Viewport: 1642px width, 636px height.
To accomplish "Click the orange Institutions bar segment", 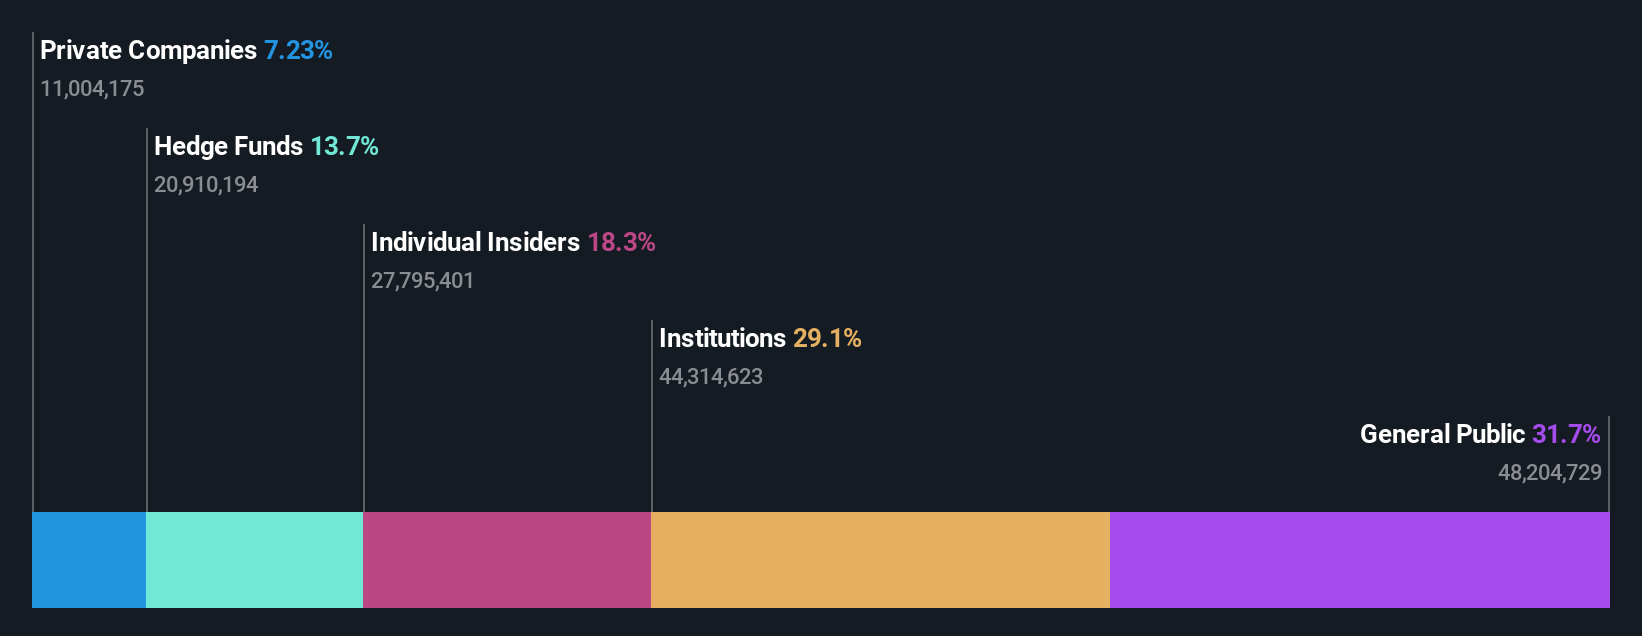I will pos(880,560).
